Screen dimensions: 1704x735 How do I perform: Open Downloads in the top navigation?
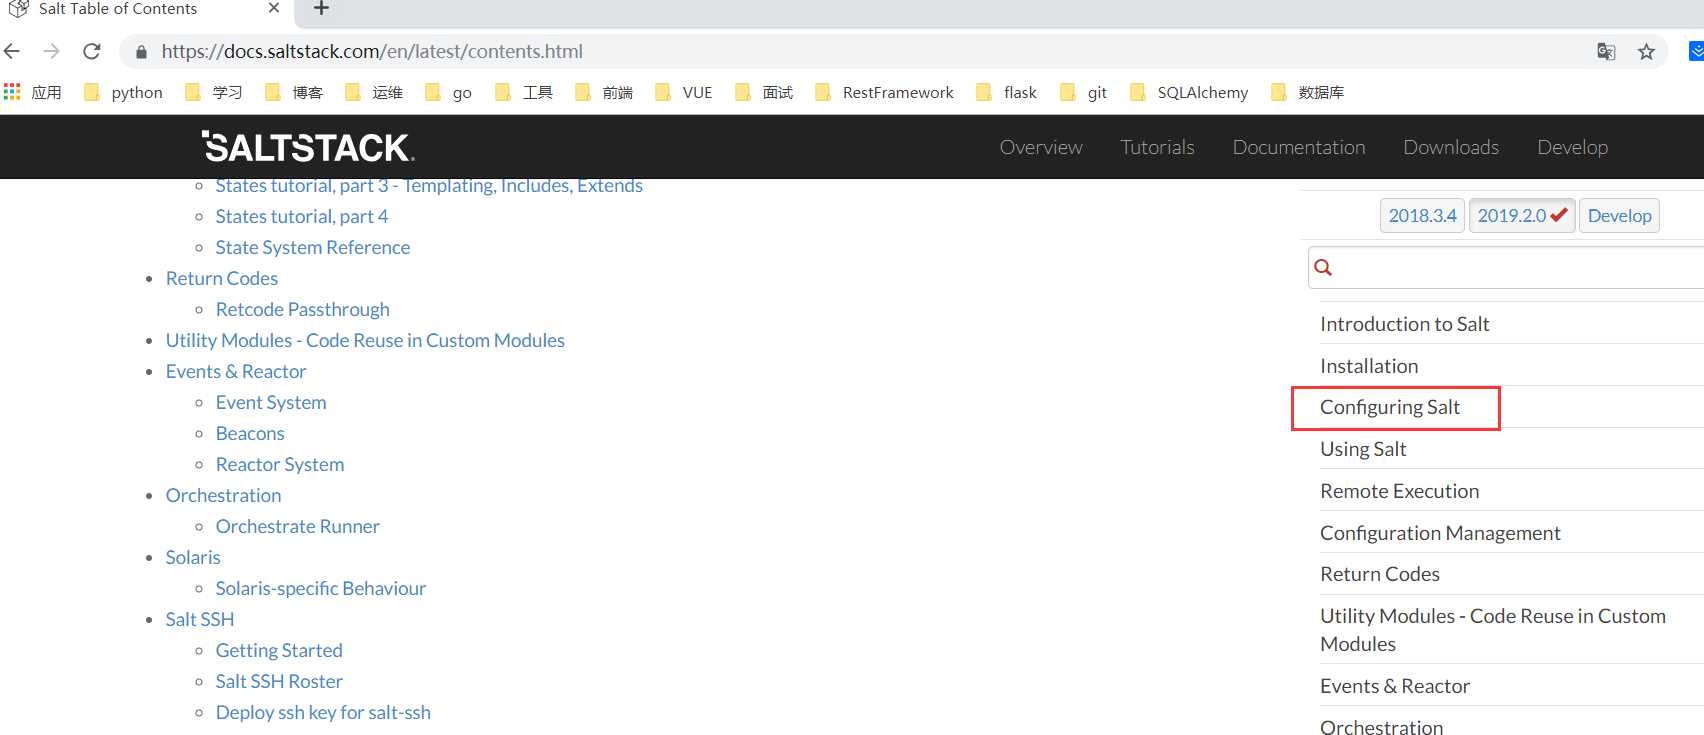click(1451, 147)
